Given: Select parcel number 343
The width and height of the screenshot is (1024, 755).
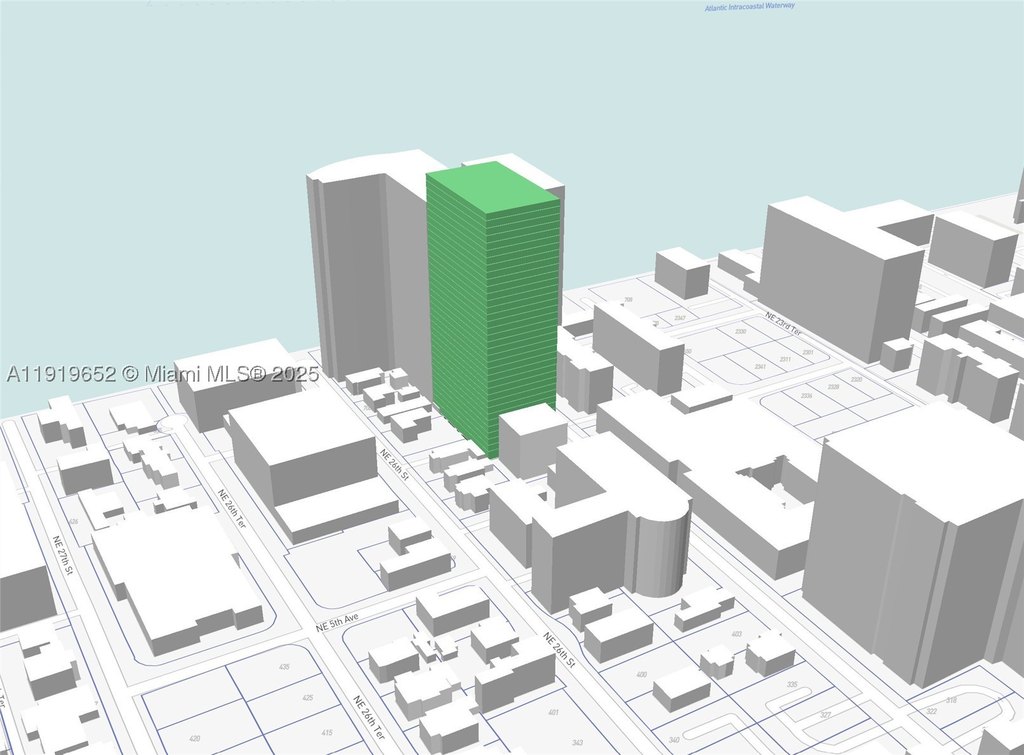Looking at the screenshot, I should (577, 743).
